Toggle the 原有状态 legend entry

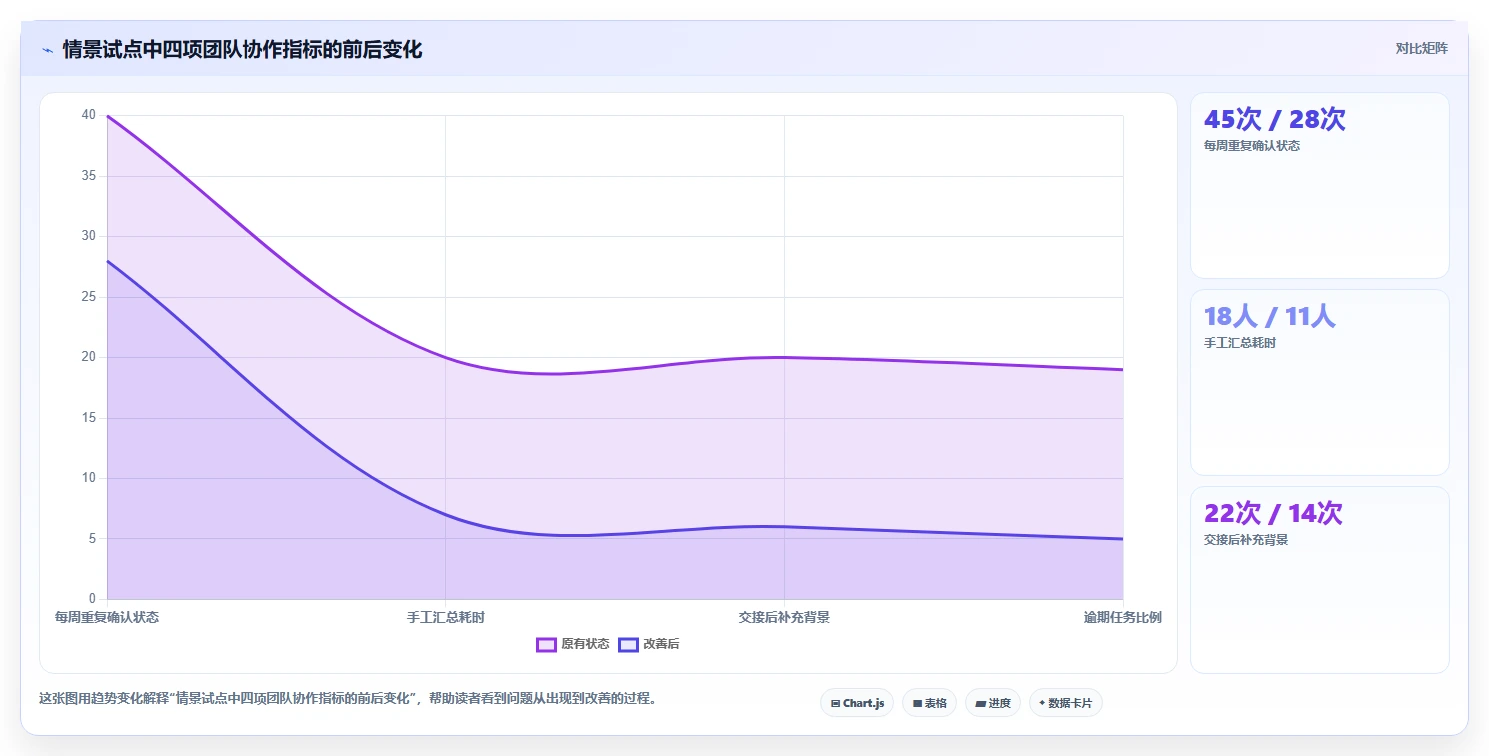573,644
